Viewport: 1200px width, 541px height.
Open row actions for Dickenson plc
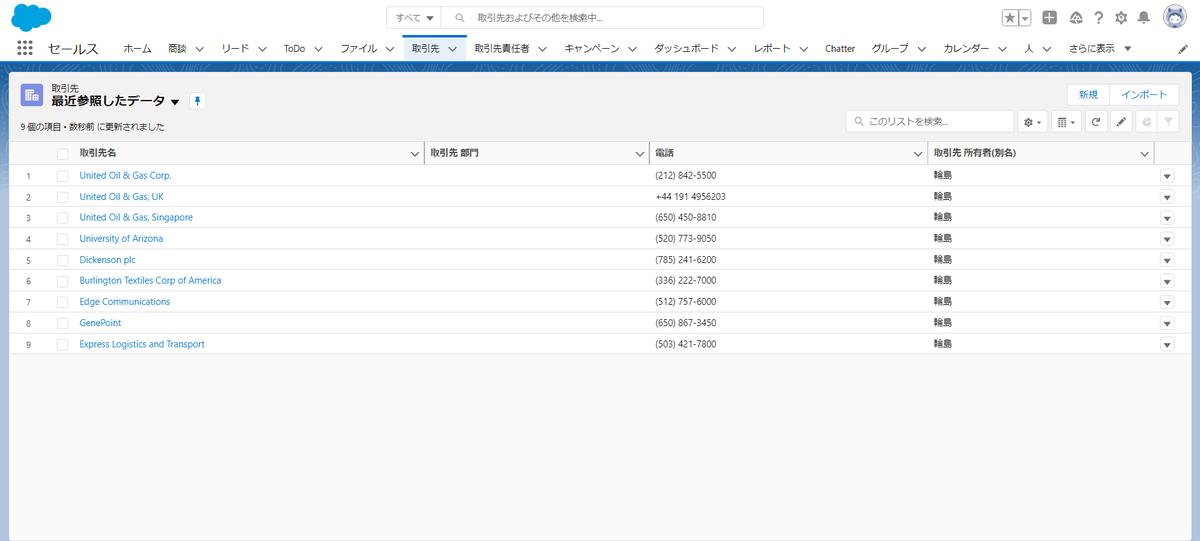[1166, 260]
